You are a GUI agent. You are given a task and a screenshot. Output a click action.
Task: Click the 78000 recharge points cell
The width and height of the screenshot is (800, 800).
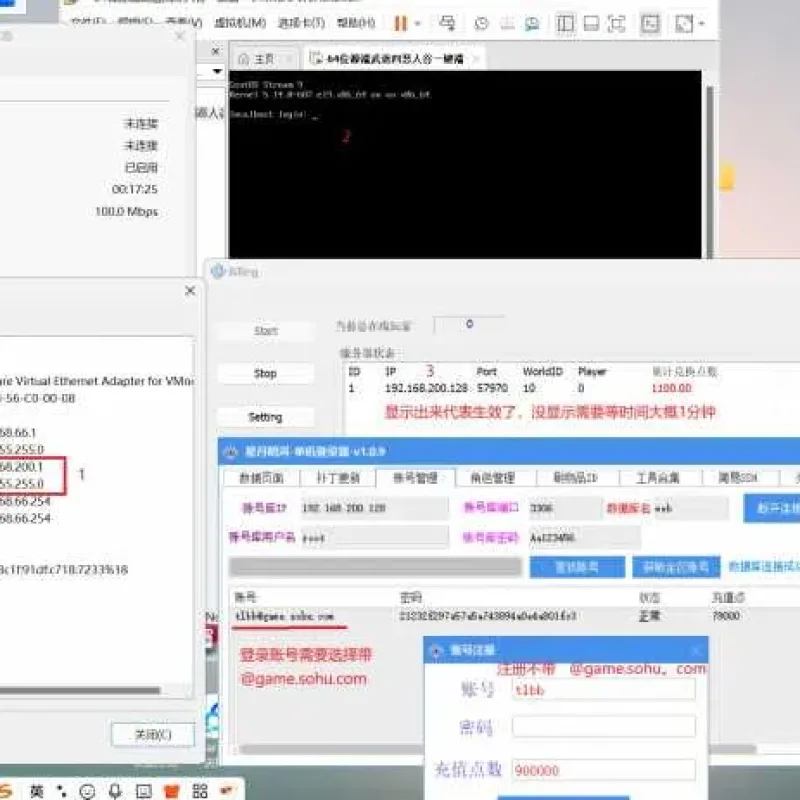[726, 616]
